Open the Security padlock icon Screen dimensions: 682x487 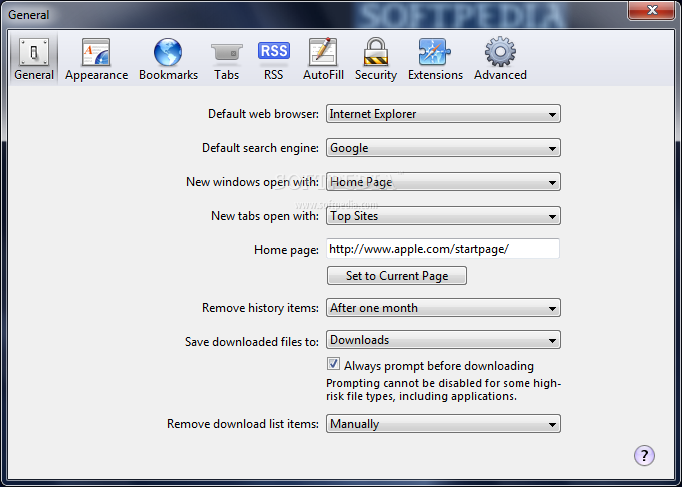[375, 52]
